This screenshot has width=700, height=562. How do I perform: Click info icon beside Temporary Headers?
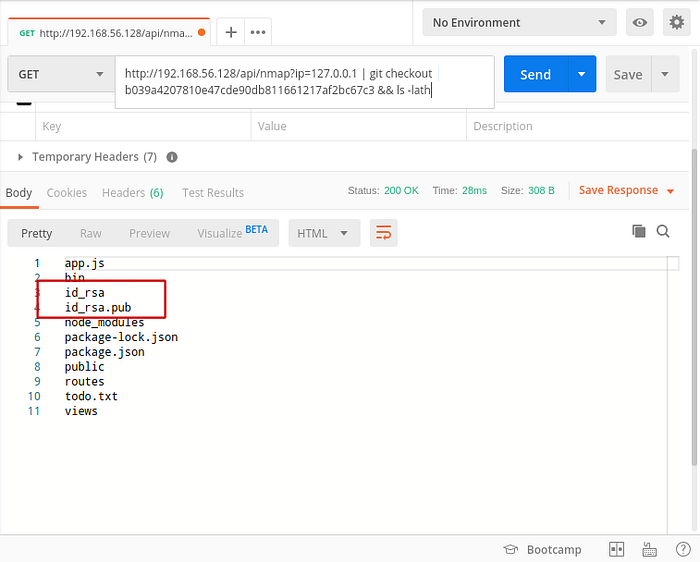point(172,157)
